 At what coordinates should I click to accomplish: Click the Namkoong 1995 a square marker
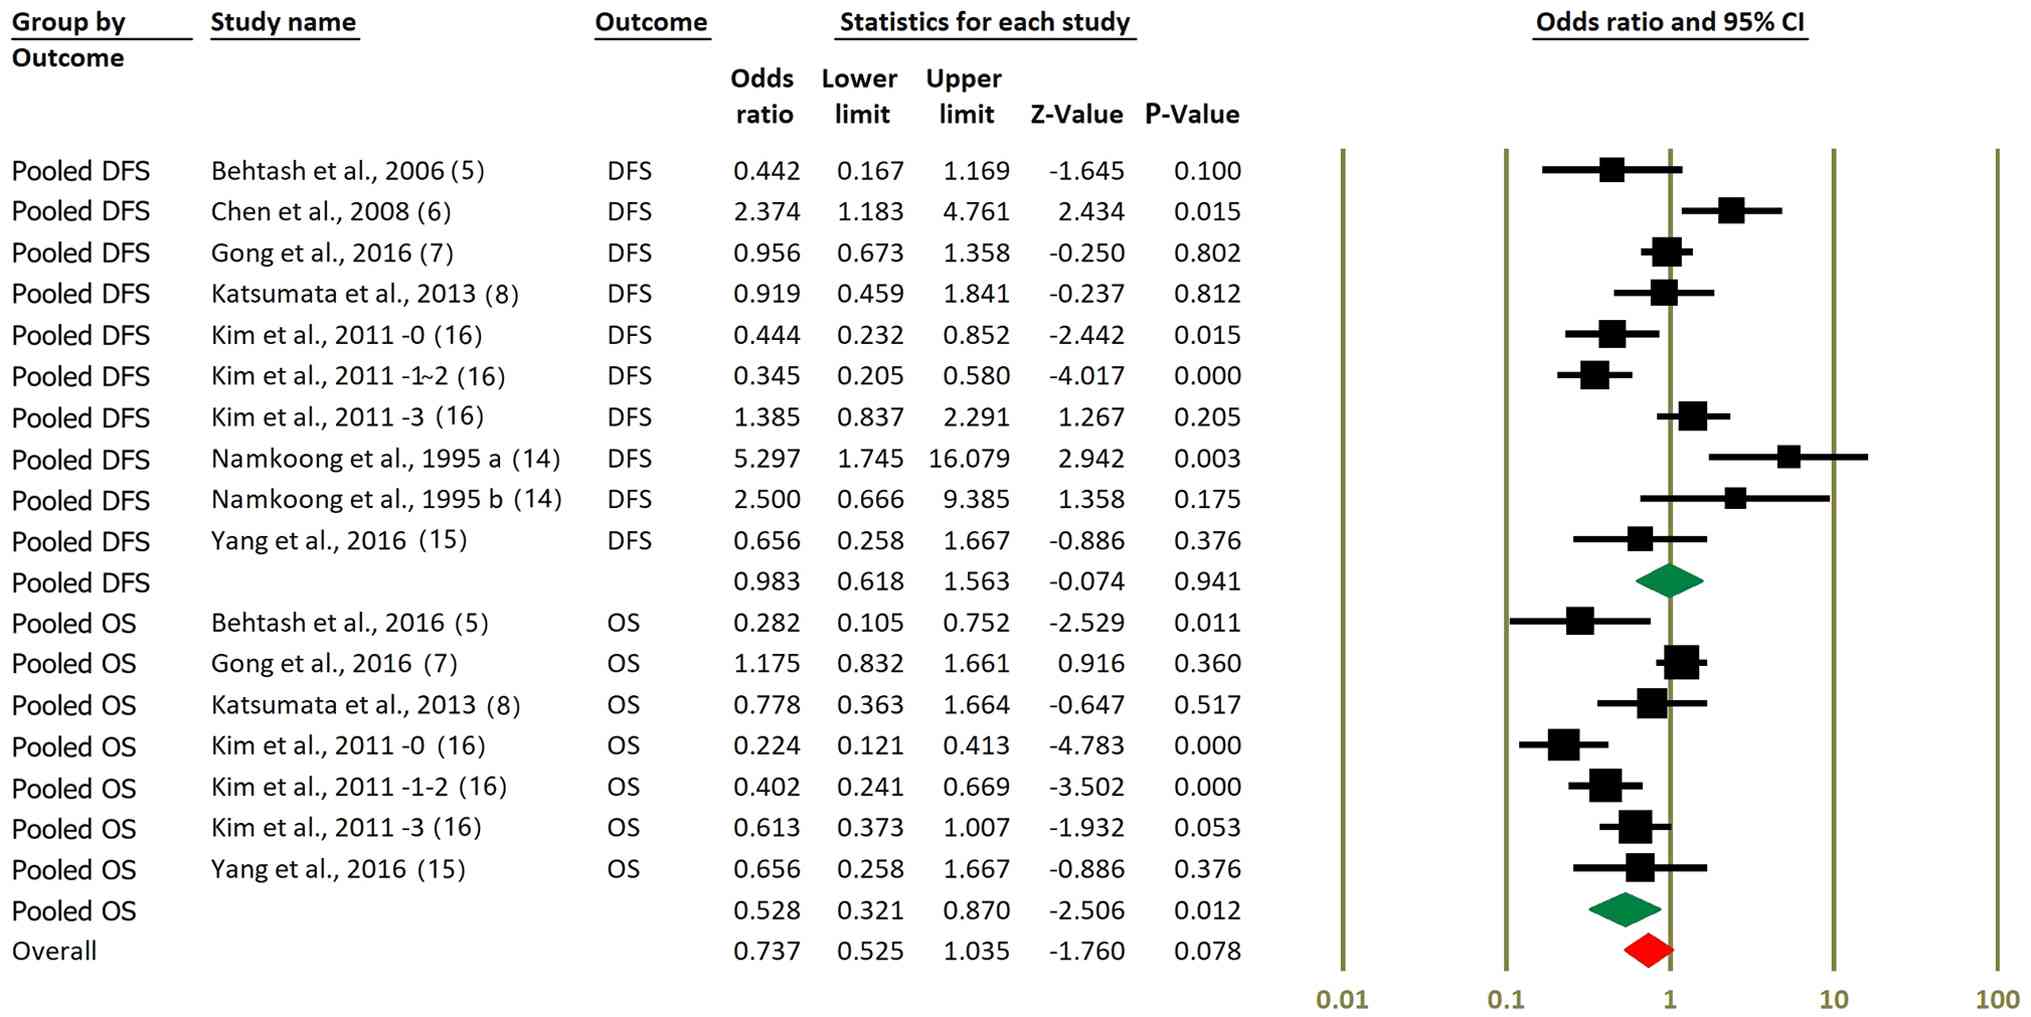pyautogui.click(x=1788, y=457)
